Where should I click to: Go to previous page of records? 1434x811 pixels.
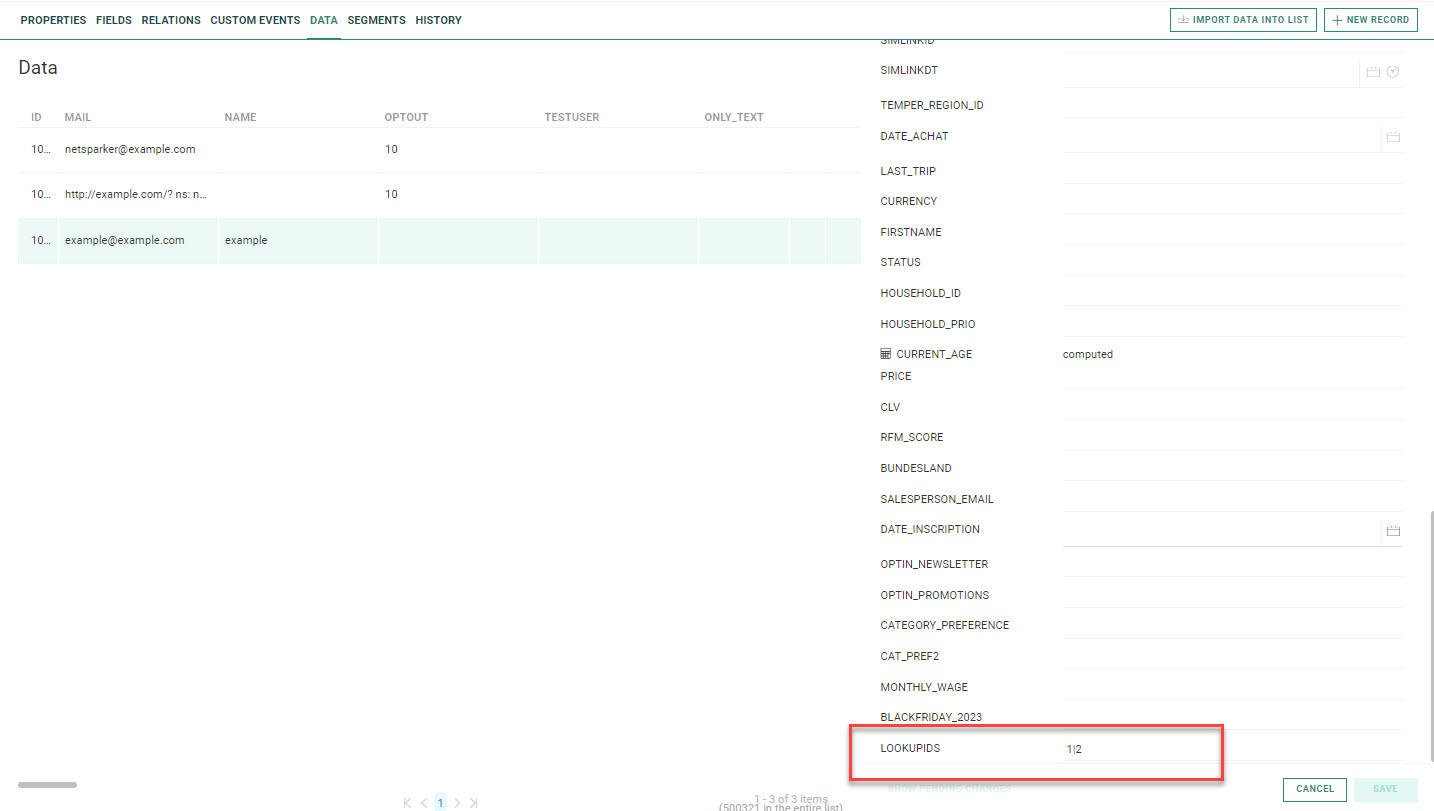coord(424,802)
